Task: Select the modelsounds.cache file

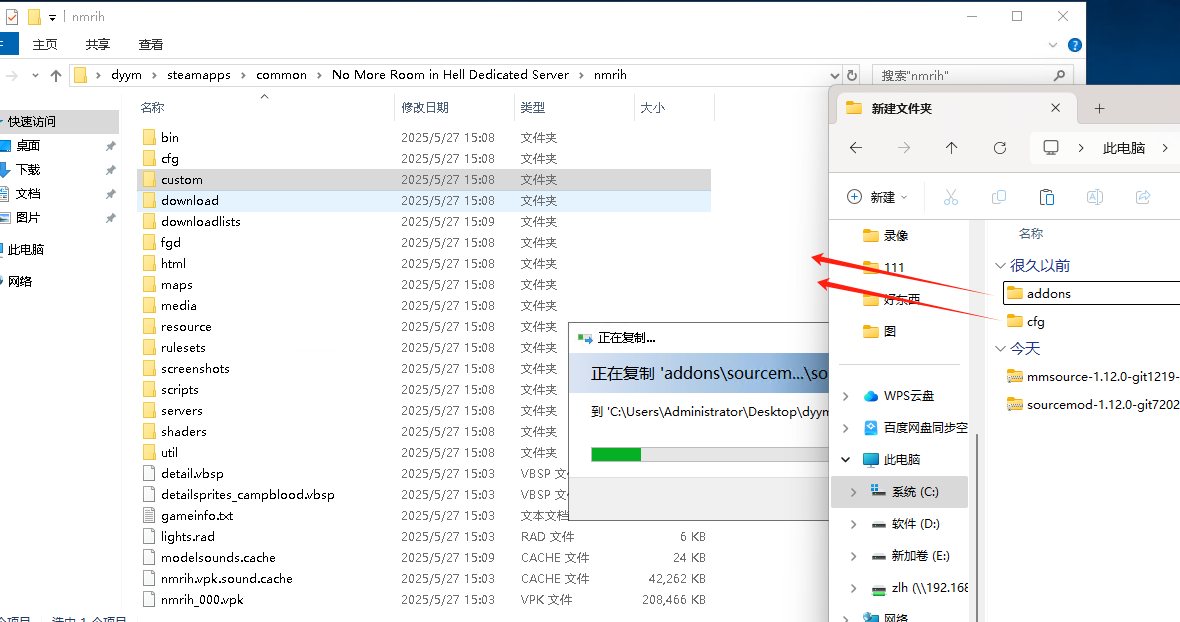Action: (x=217, y=557)
